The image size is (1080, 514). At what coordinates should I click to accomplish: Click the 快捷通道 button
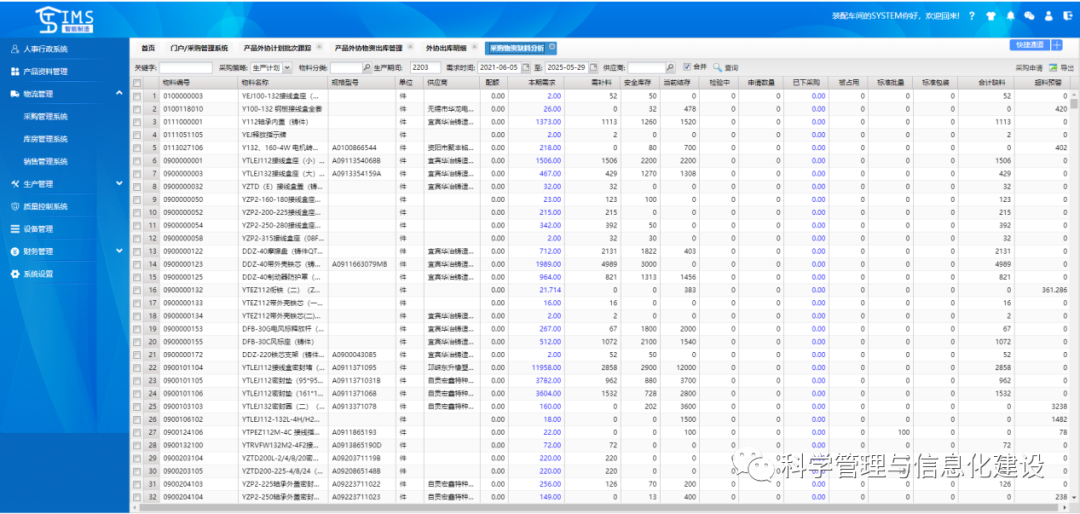pos(1030,45)
